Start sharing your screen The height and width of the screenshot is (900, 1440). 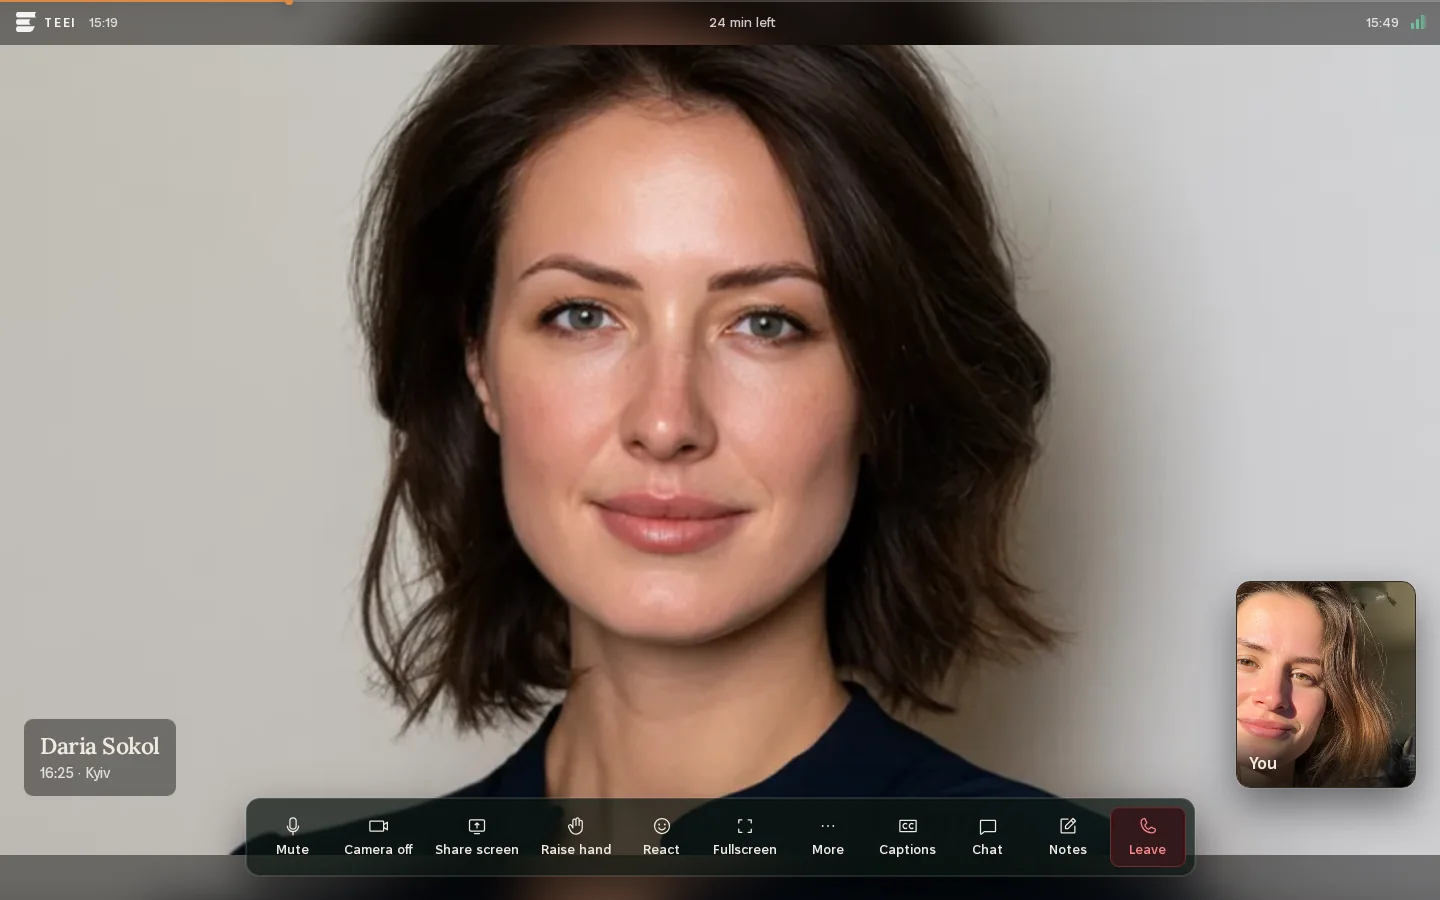point(477,837)
